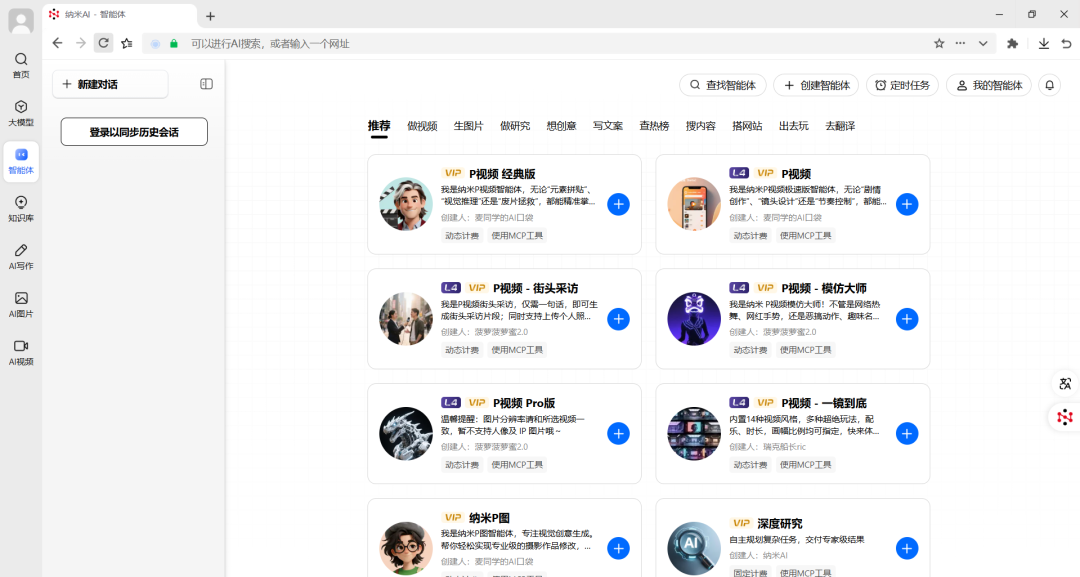Add the P视频 经典版 agent with plus
The width and height of the screenshot is (1080, 577).
pos(618,204)
